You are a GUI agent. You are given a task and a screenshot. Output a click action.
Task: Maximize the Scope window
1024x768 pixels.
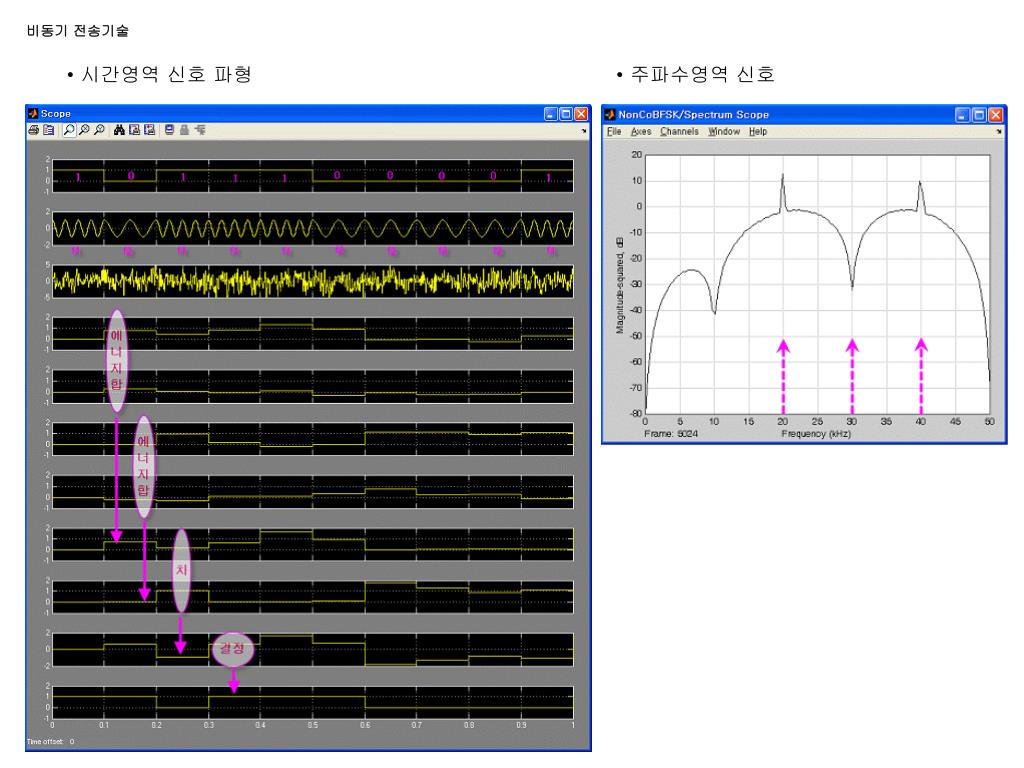coord(566,114)
